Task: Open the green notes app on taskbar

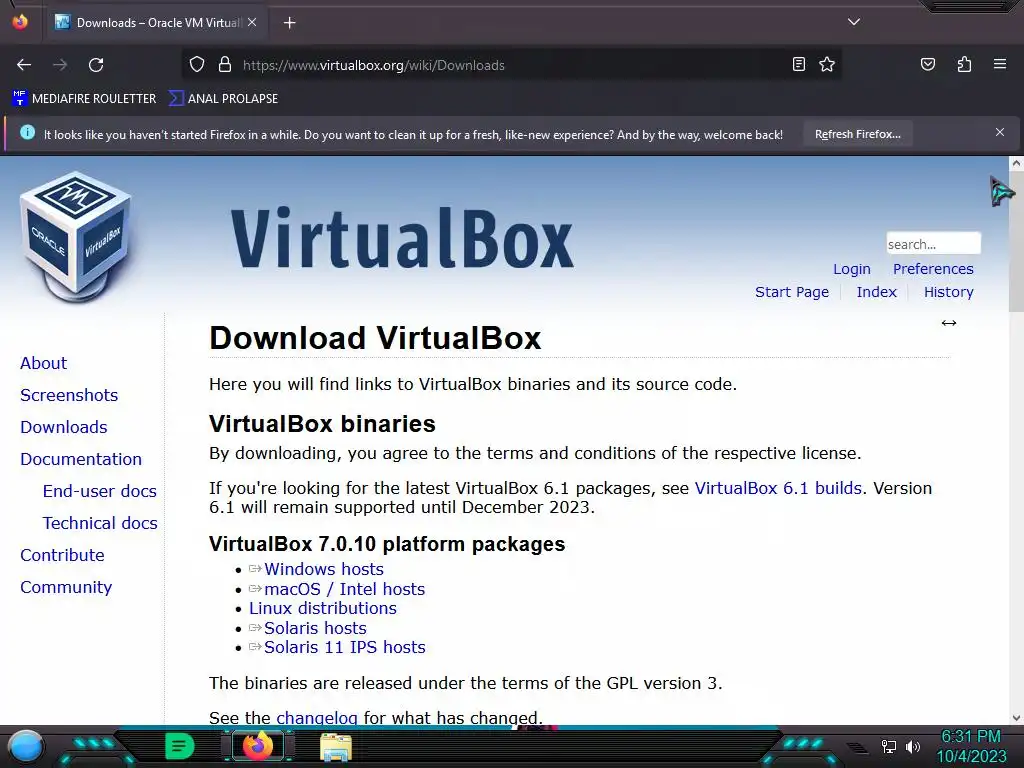Action: pyautogui.click(x=179, y=746)
